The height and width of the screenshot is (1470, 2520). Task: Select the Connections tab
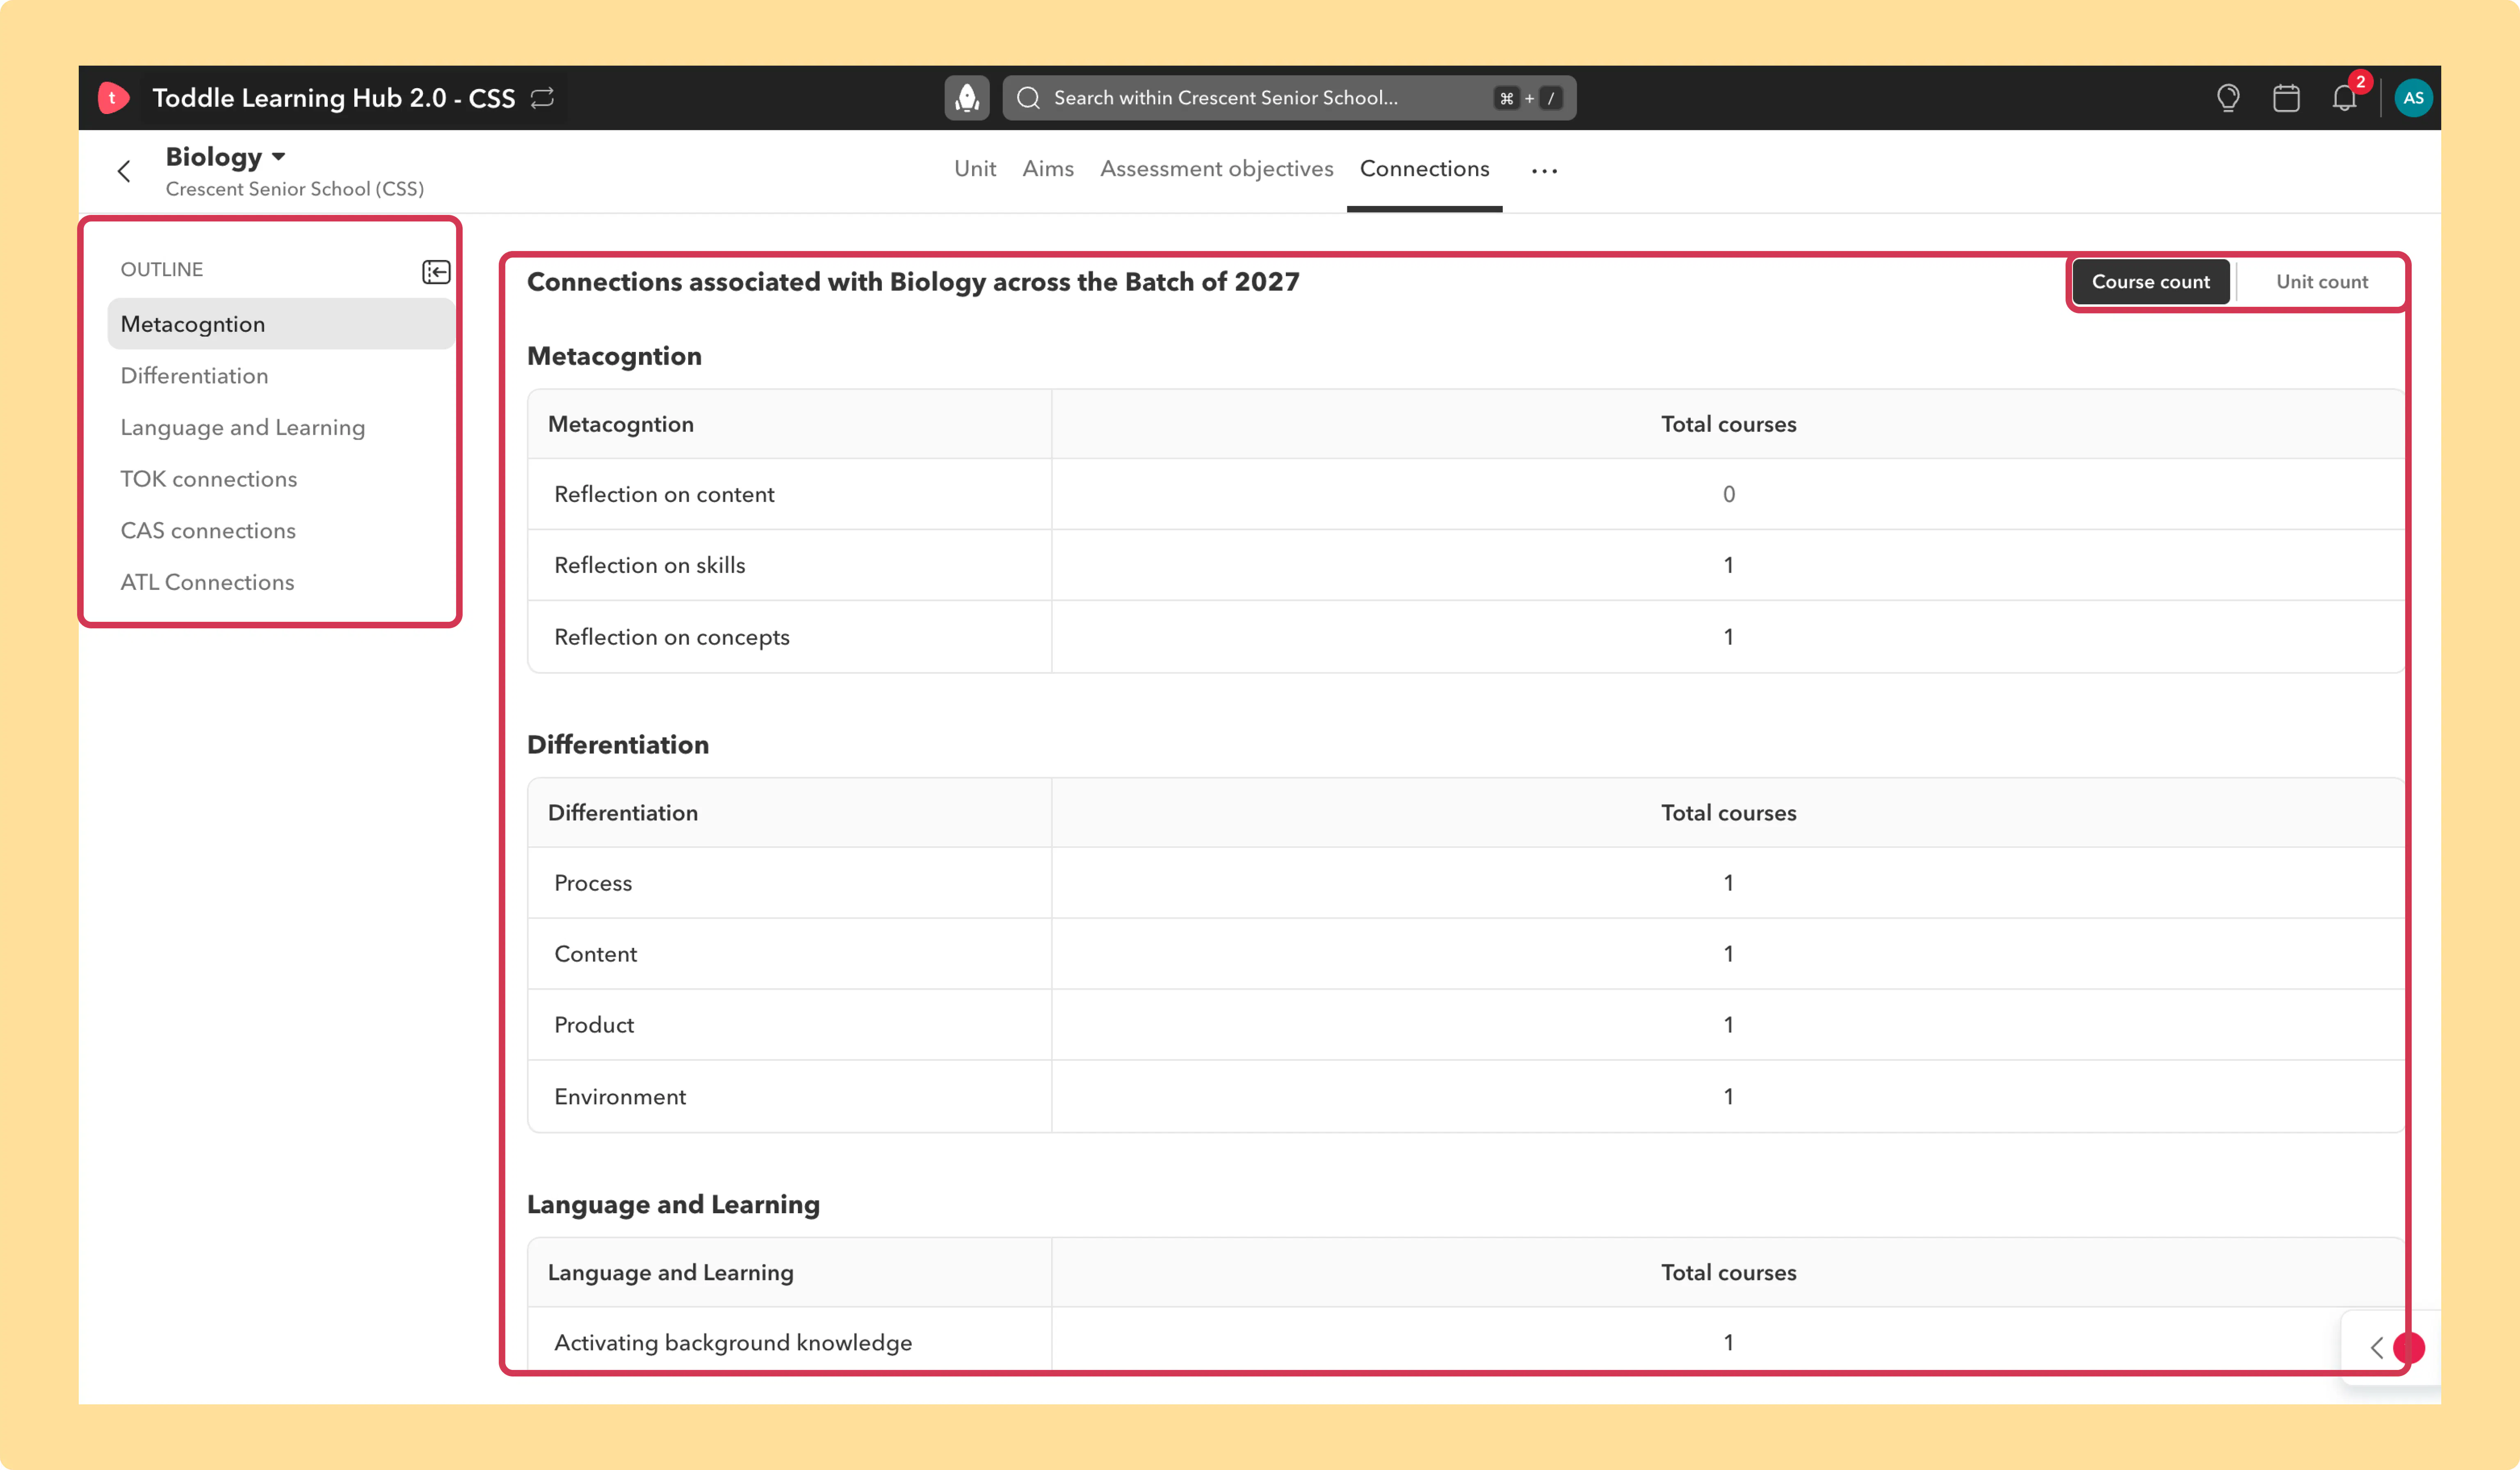point(1424,169)
